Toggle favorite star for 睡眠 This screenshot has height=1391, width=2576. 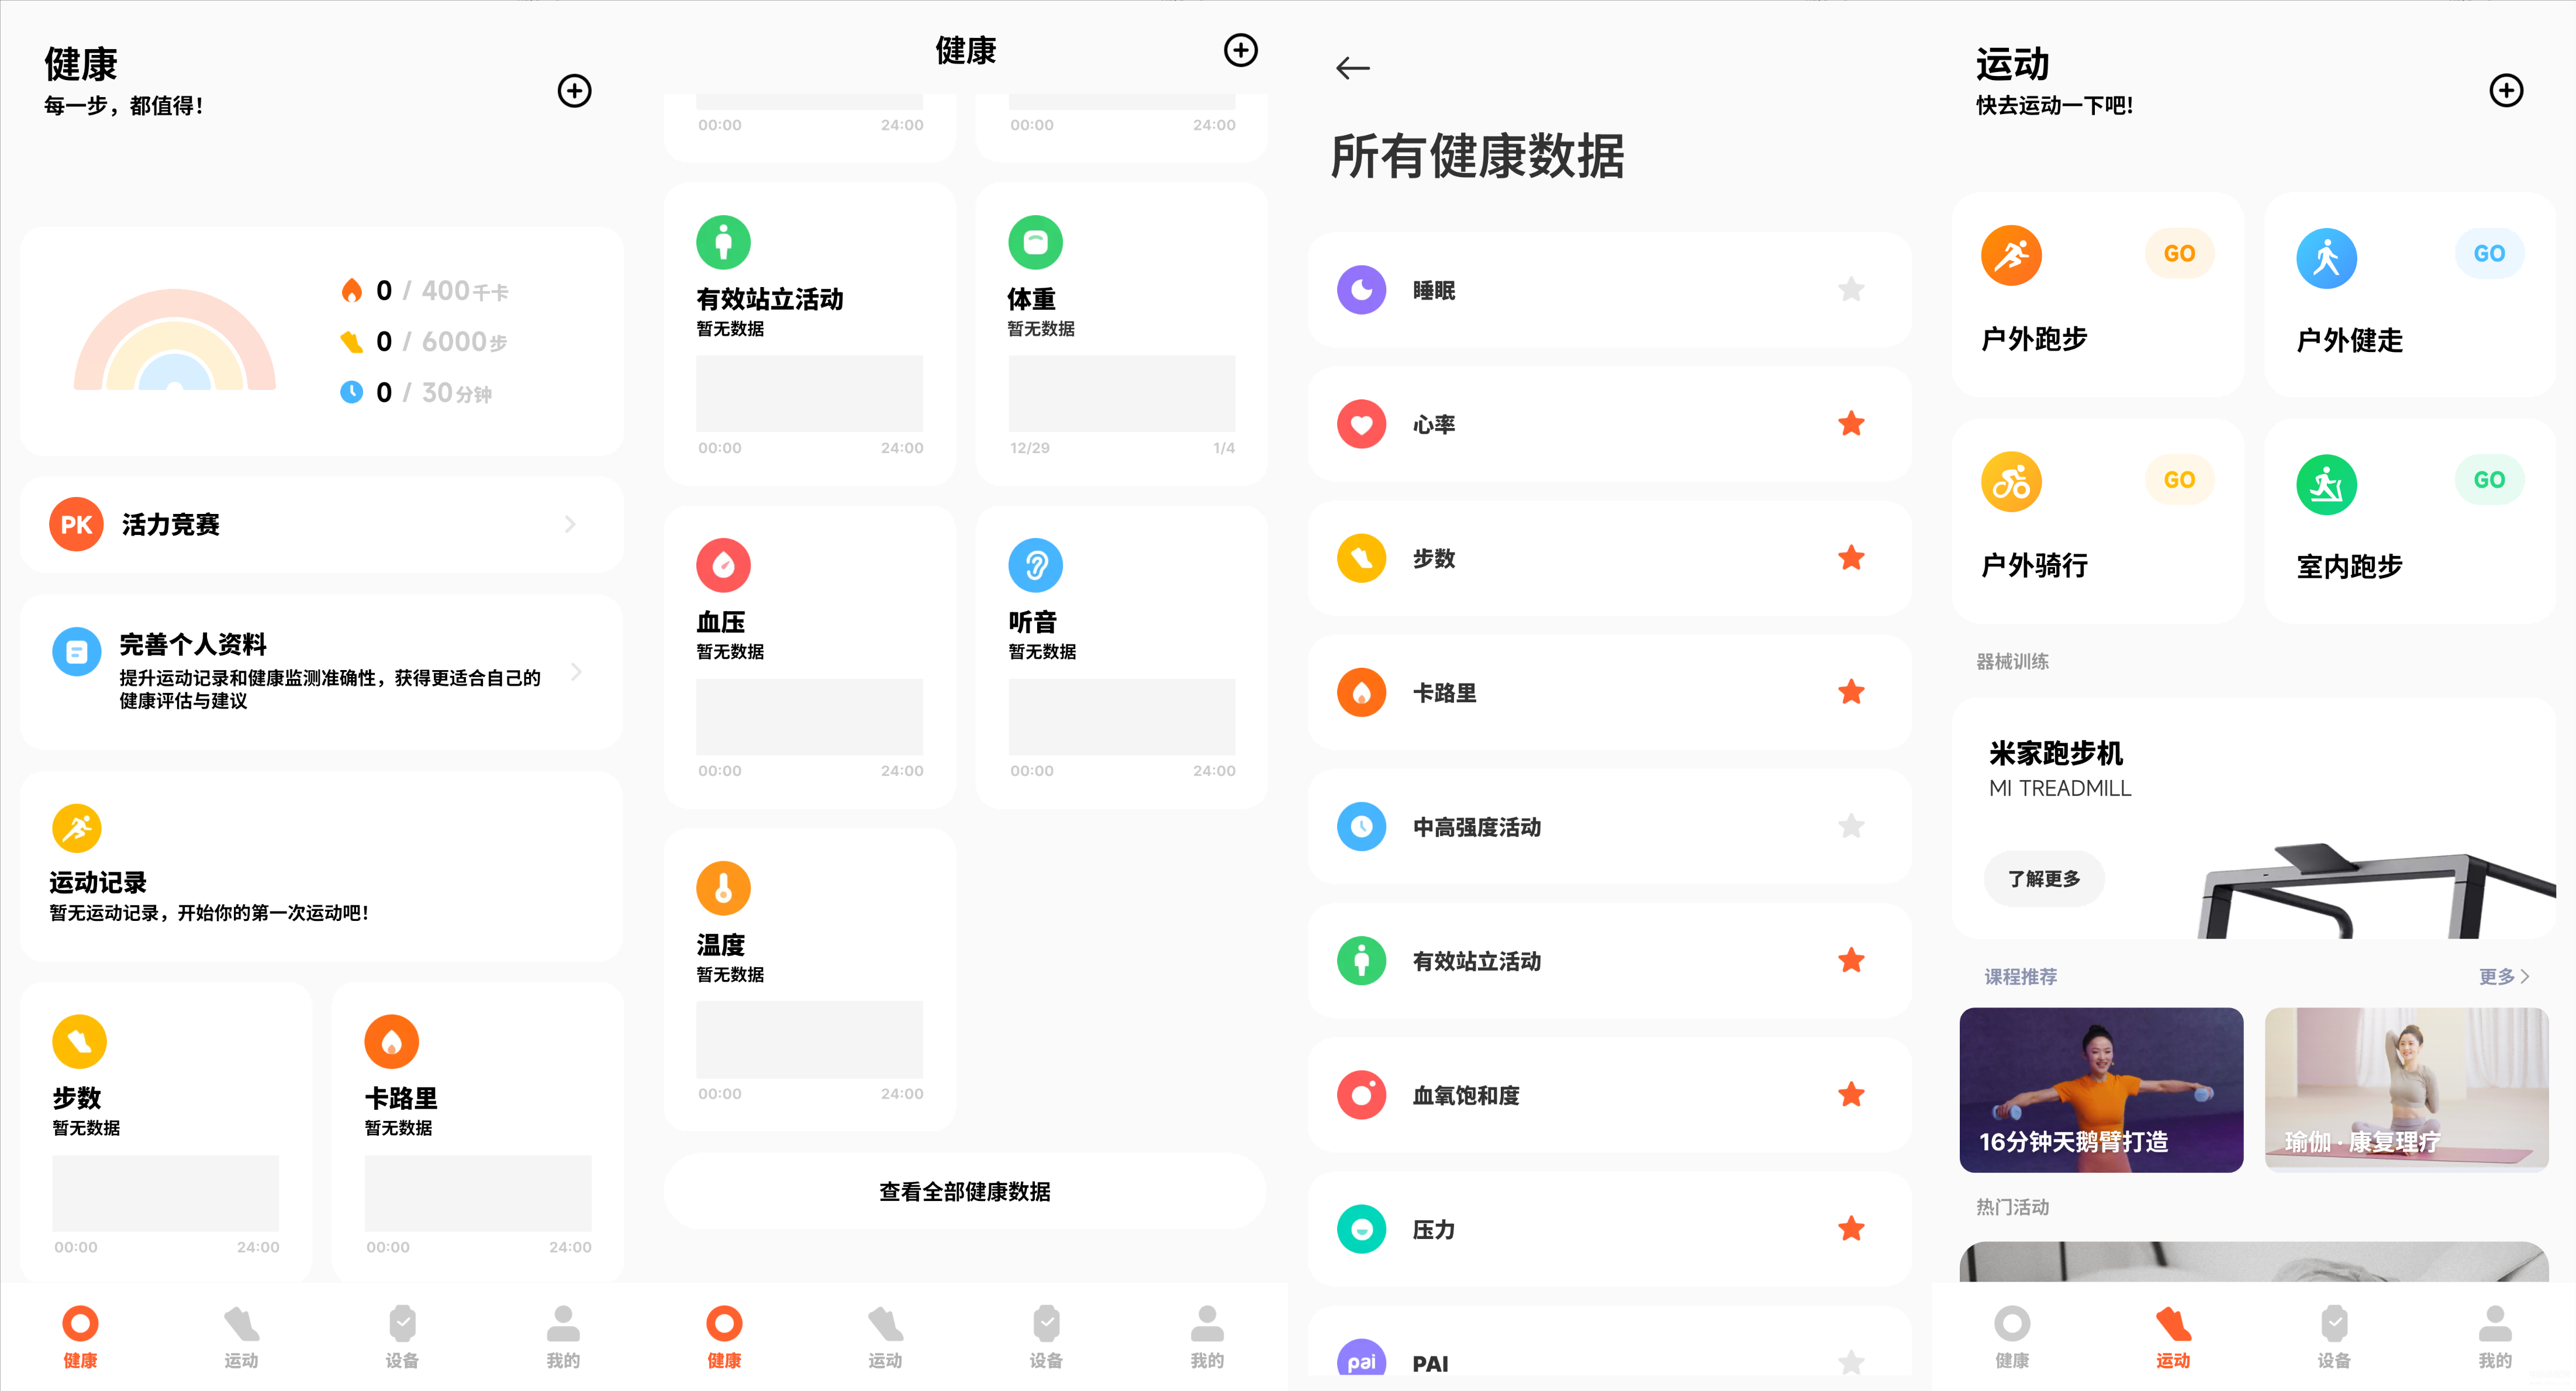pos(1851,290)
